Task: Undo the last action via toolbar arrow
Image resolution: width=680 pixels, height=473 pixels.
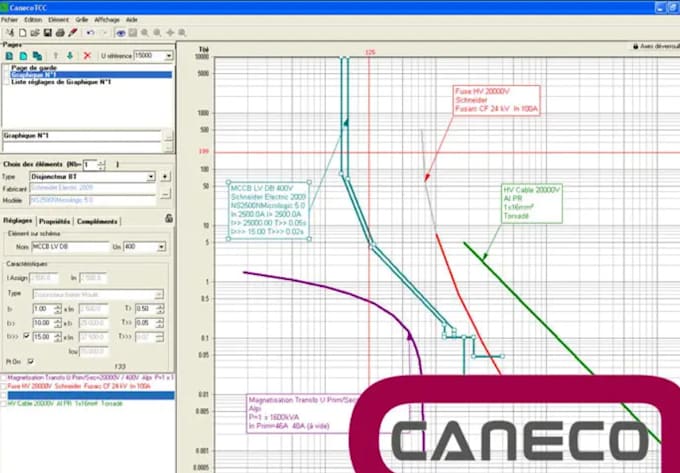Action: (x=90, y=33)
